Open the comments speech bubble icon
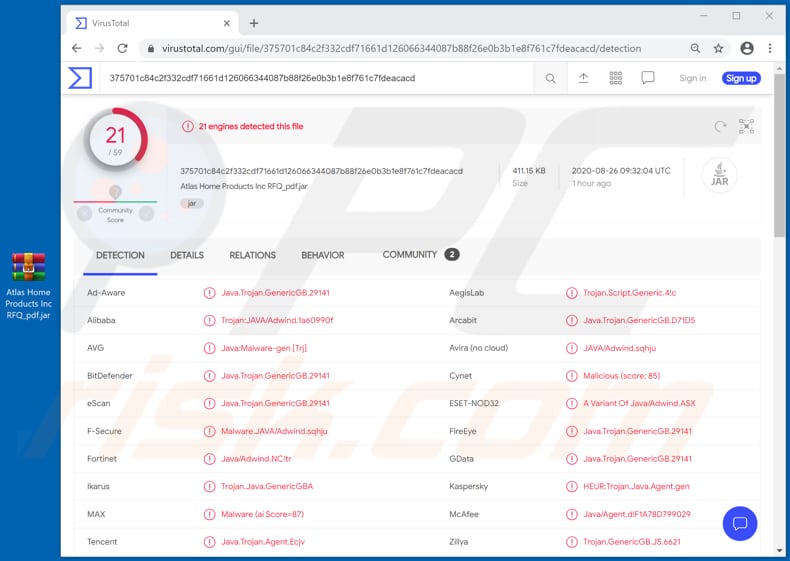 coord(648,78)
